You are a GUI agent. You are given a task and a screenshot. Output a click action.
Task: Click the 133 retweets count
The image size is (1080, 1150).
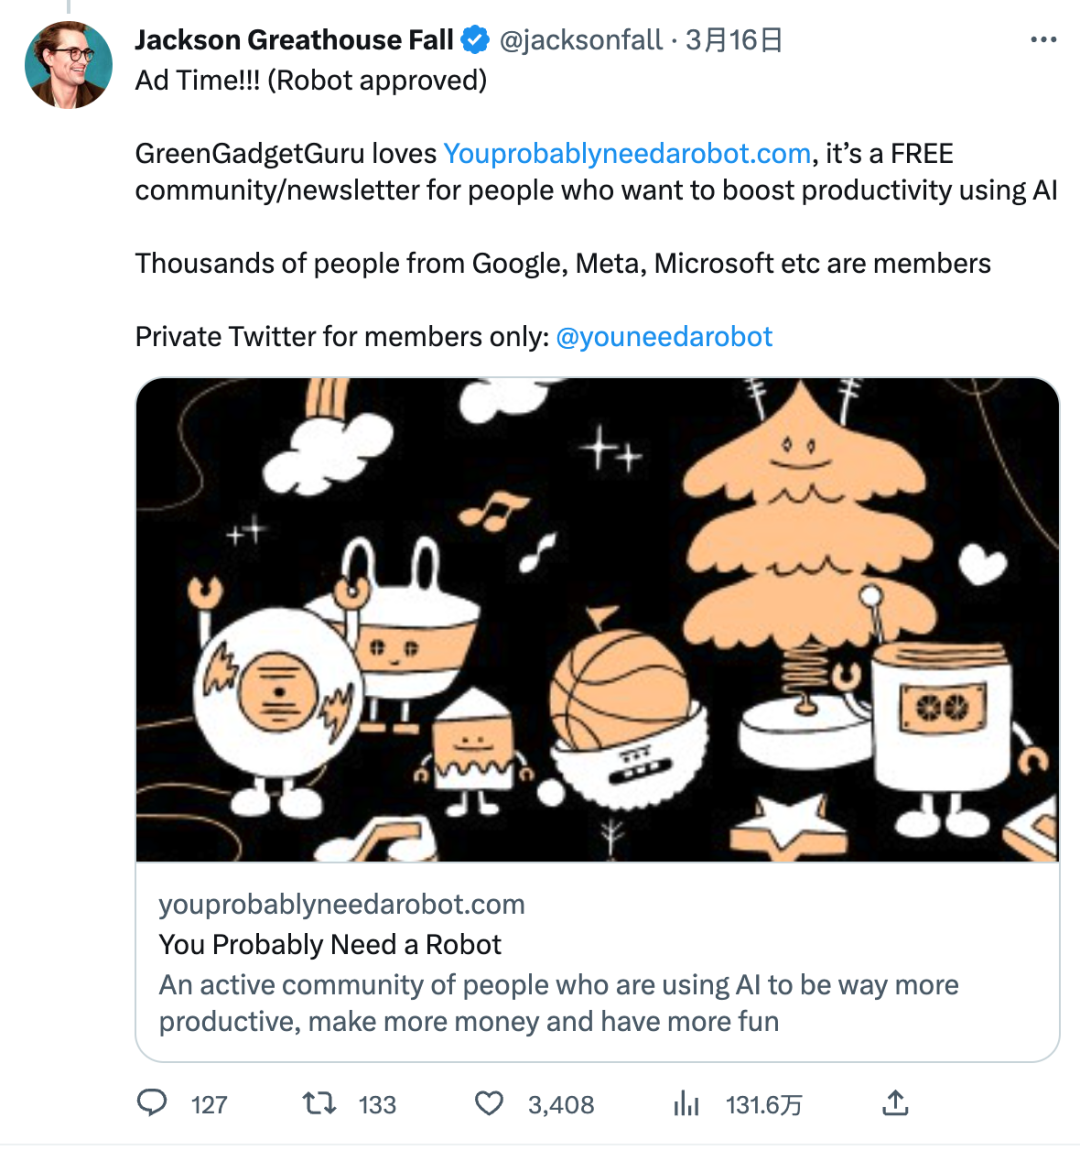pos(377,1105)
